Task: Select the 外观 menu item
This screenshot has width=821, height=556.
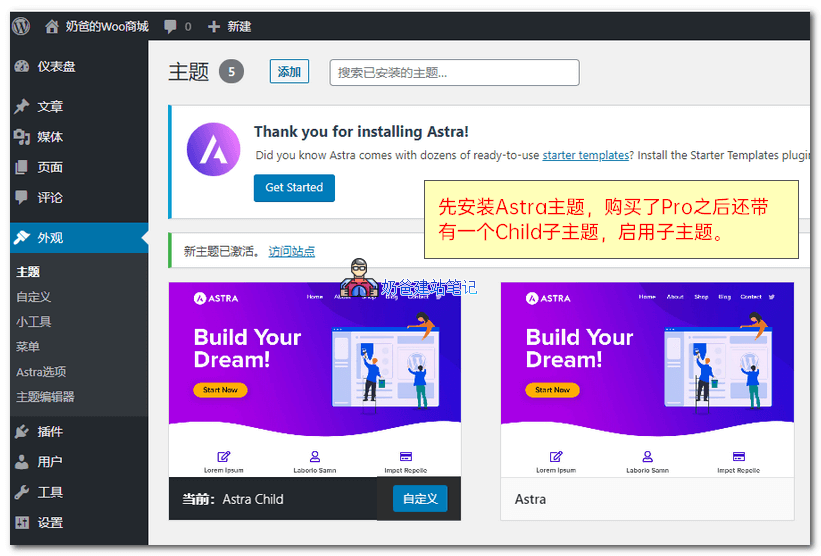Action: (x=79, y=238)
